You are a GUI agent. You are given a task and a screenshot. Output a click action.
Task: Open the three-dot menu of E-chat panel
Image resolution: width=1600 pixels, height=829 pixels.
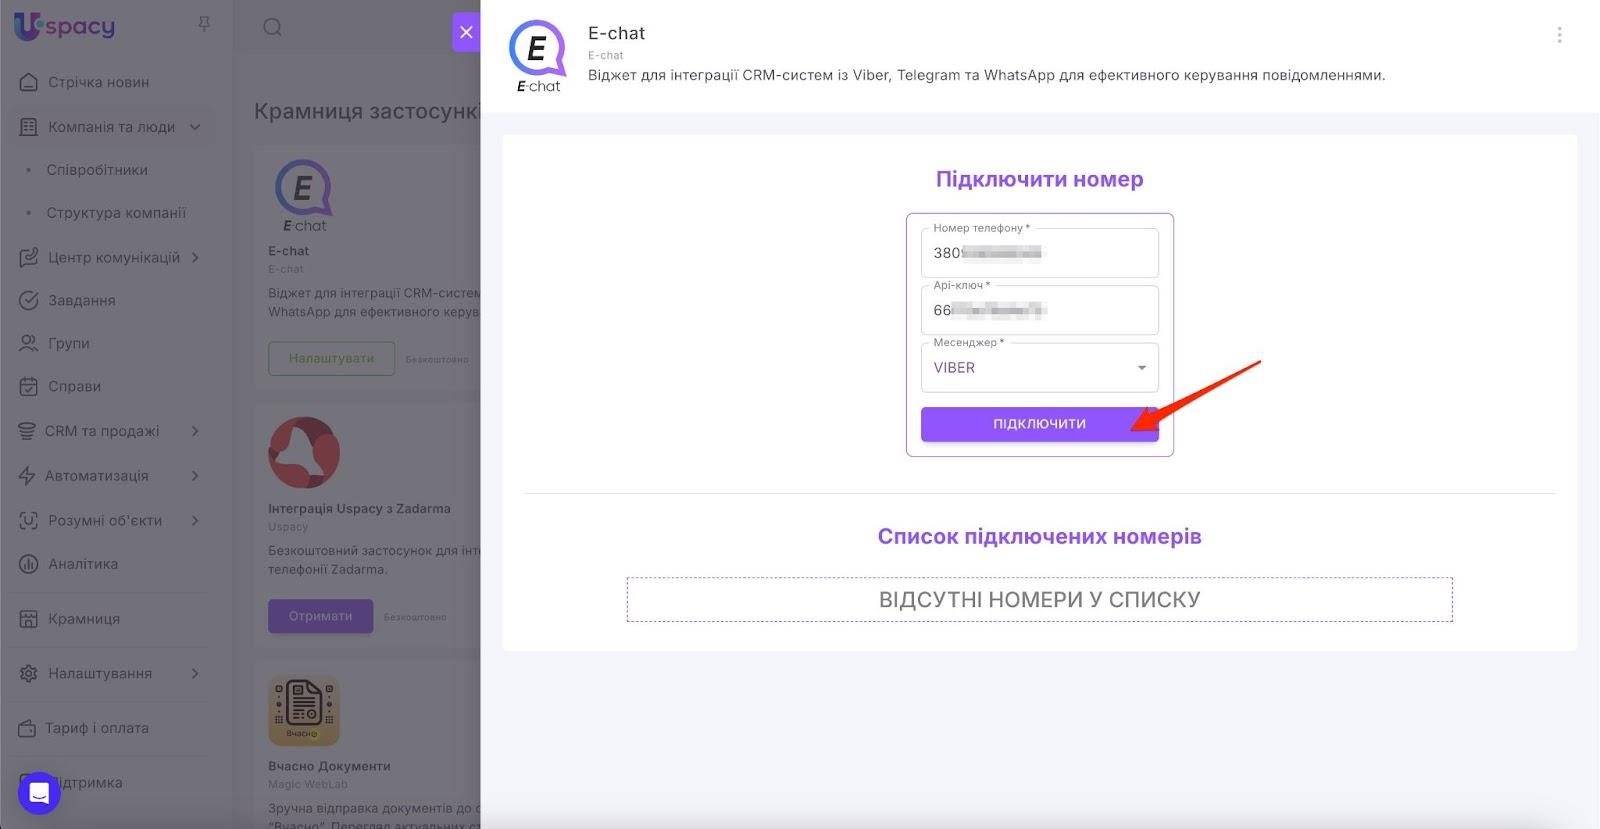click(1559, 35)
